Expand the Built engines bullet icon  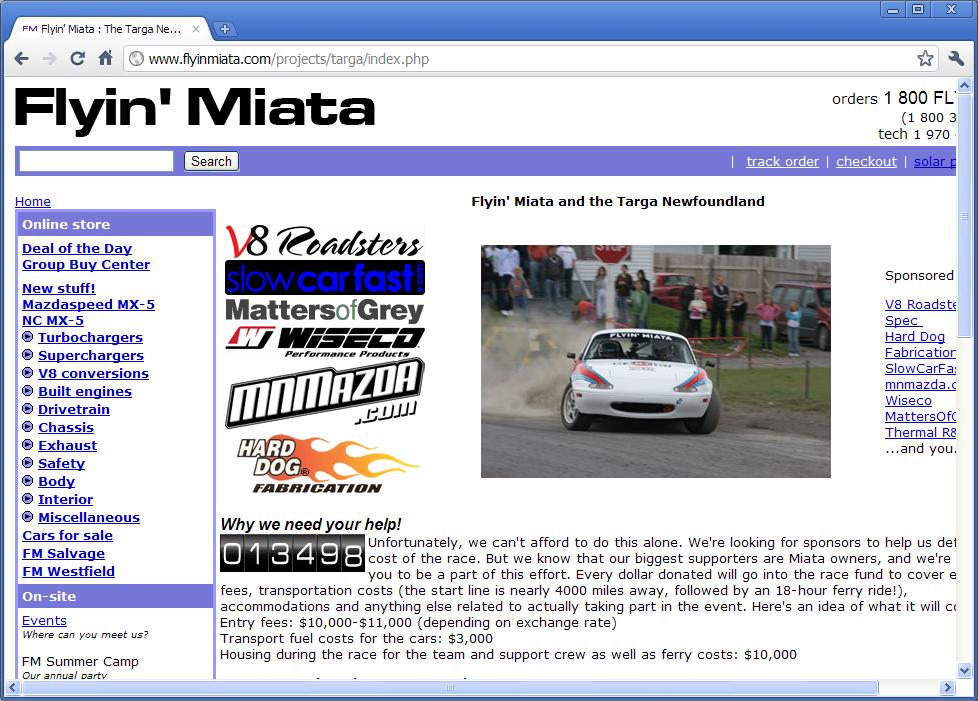[x=27, y=391]
